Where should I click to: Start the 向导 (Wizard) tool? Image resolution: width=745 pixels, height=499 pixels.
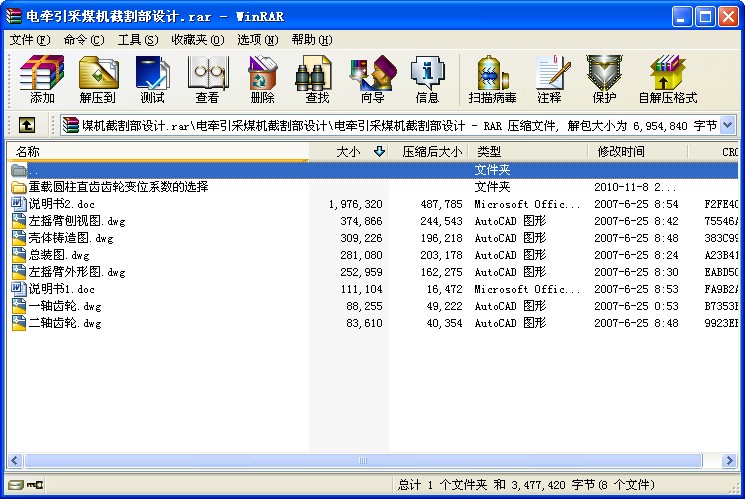pyautogui.click(x=372, y=80)
